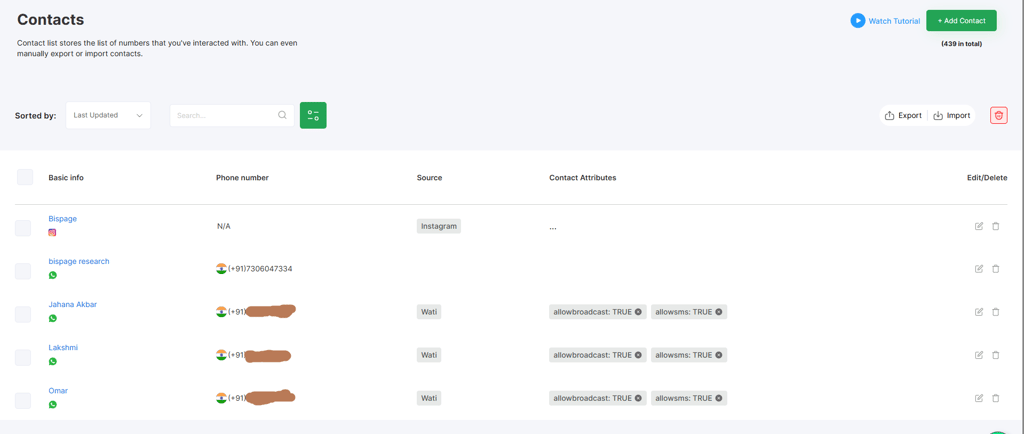
Task: Select the Omar row checkbox
Action: (x=23, y=400)
